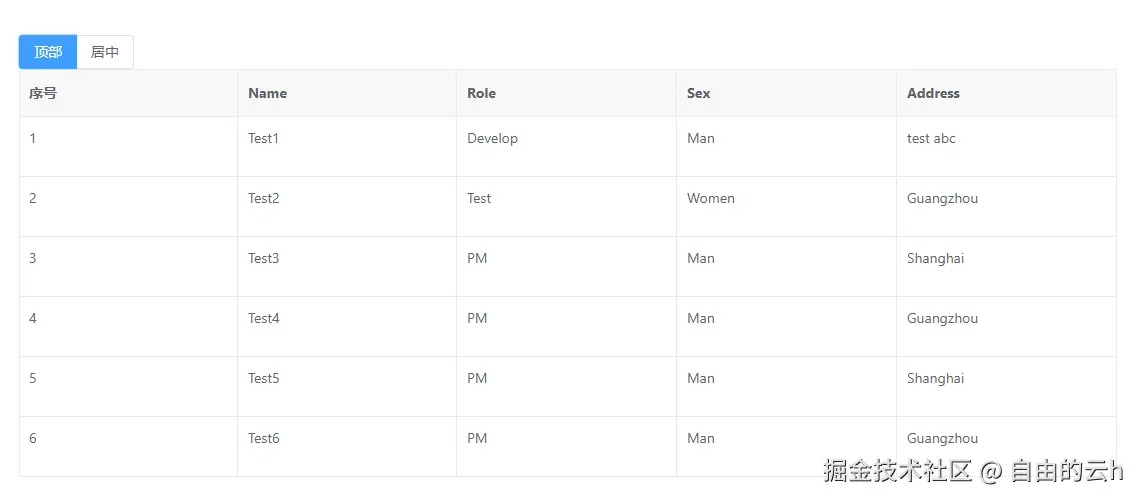
Task: Select the Test6 name cell
Action: [x=264, y=438]
